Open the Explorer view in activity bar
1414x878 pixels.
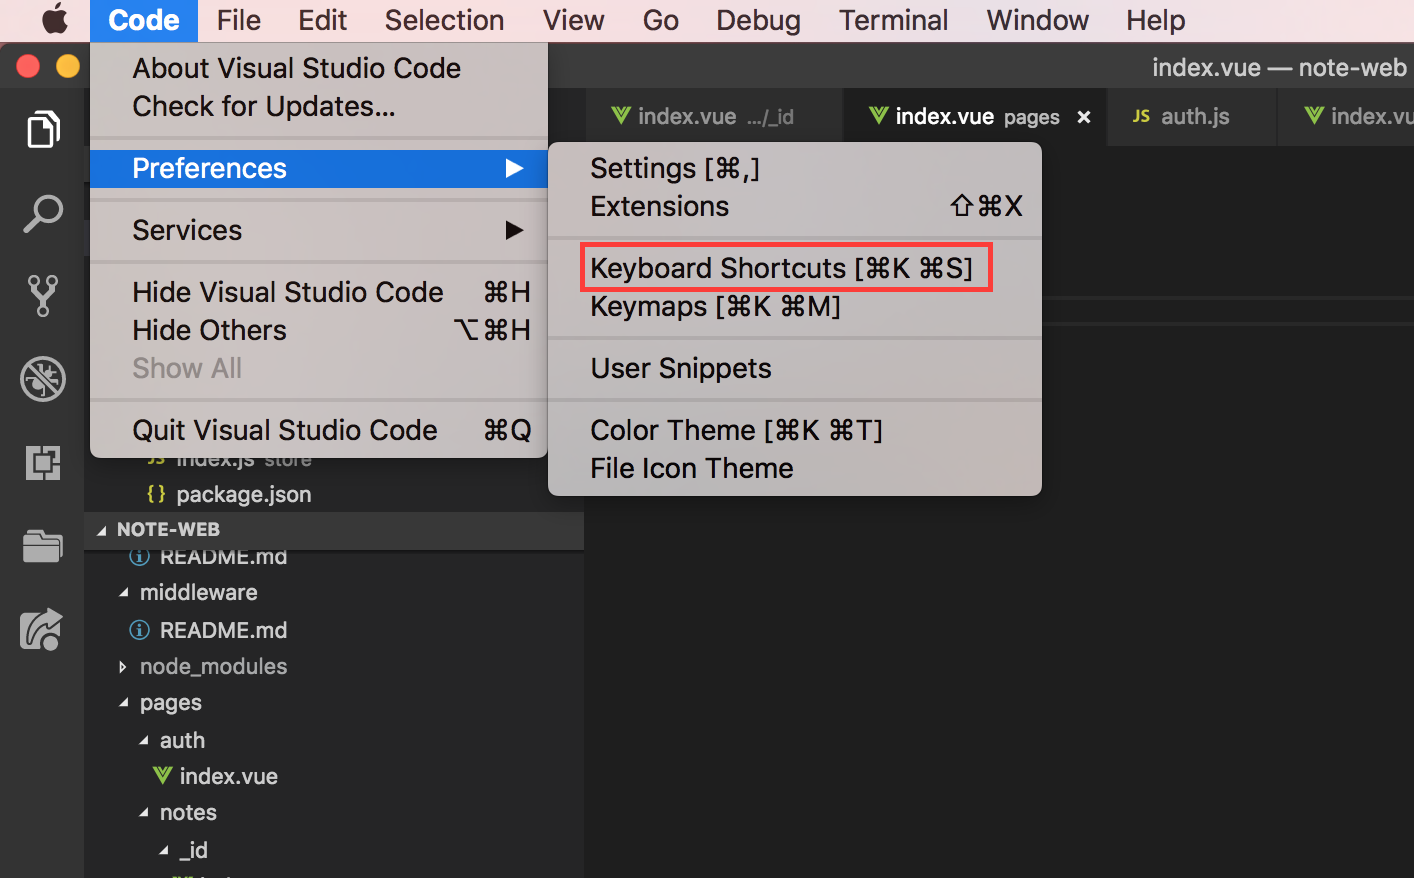tap(43, 129)
